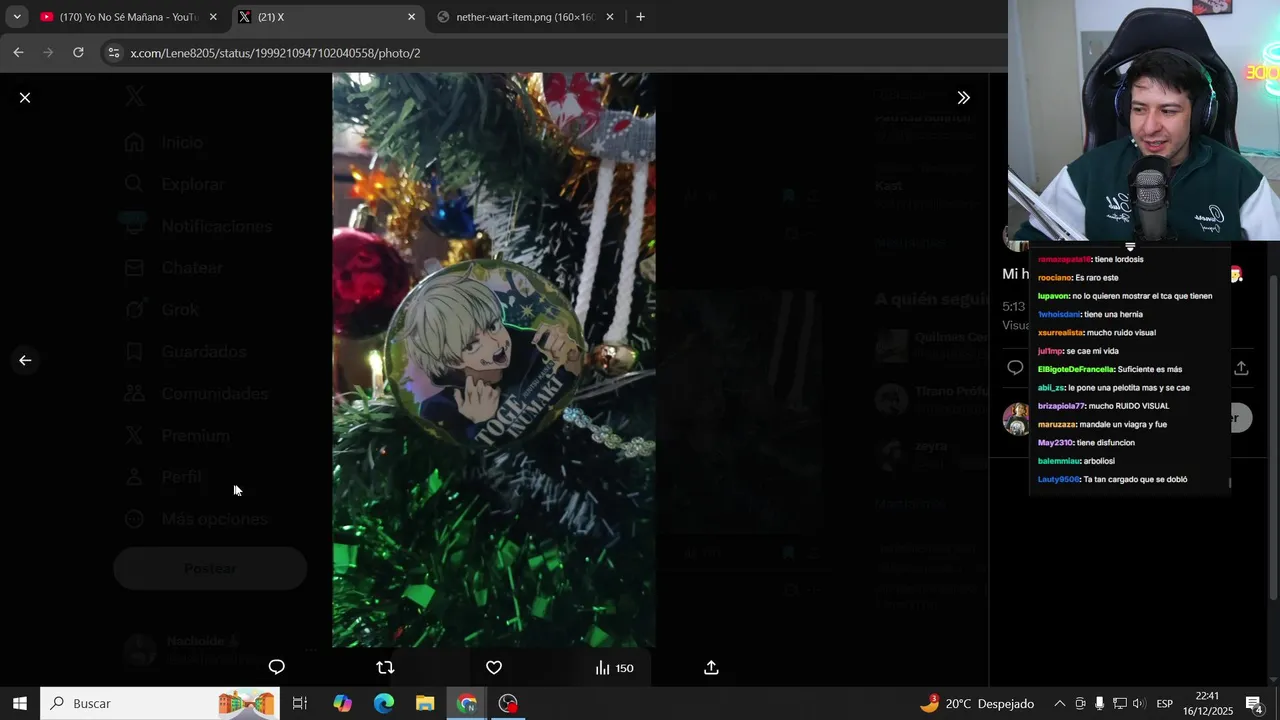Go to the previous photo with the left arrow

(25, 361)
